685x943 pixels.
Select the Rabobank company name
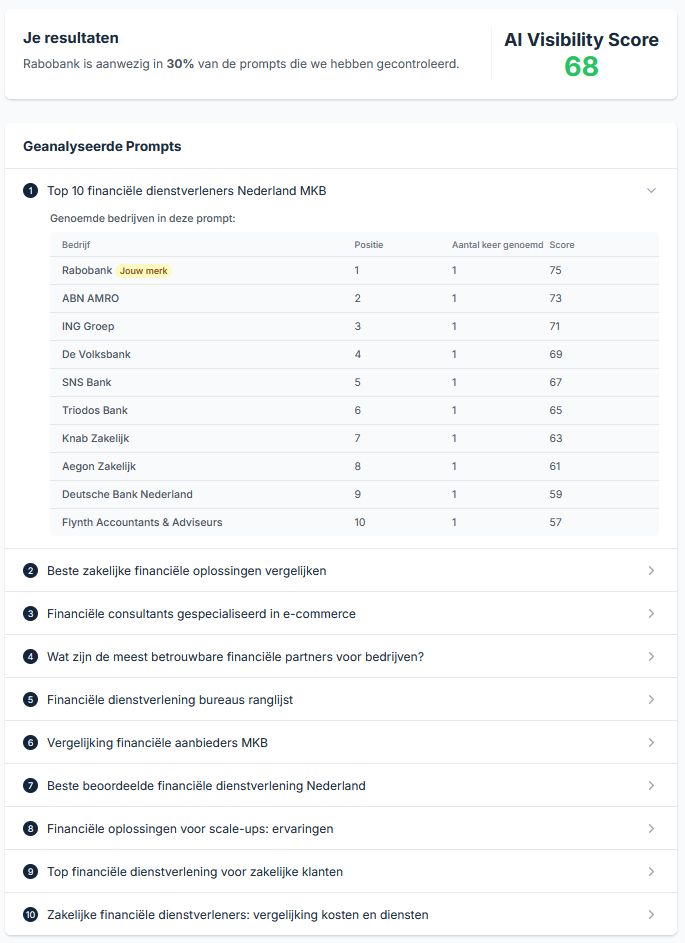point(87,271)
